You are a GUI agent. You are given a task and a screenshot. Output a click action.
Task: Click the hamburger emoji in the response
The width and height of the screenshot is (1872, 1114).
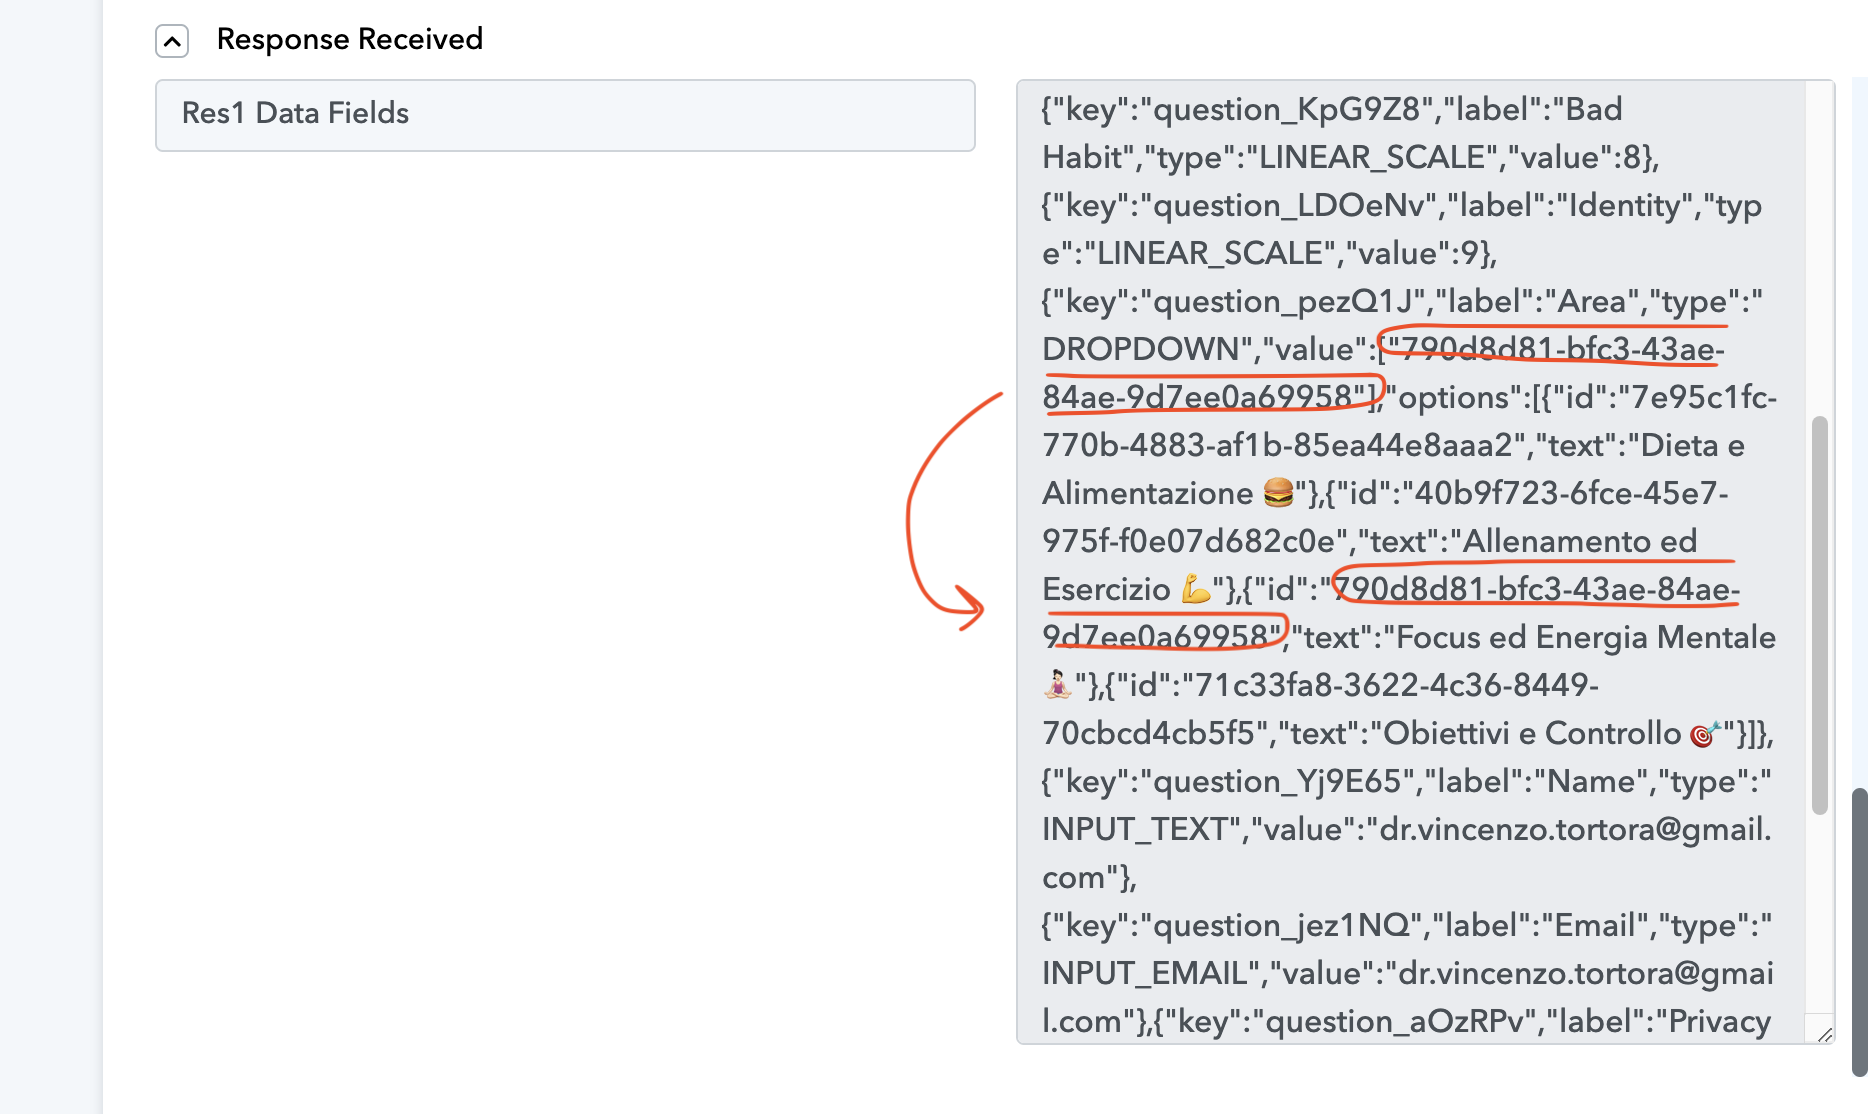point(1278,492)
